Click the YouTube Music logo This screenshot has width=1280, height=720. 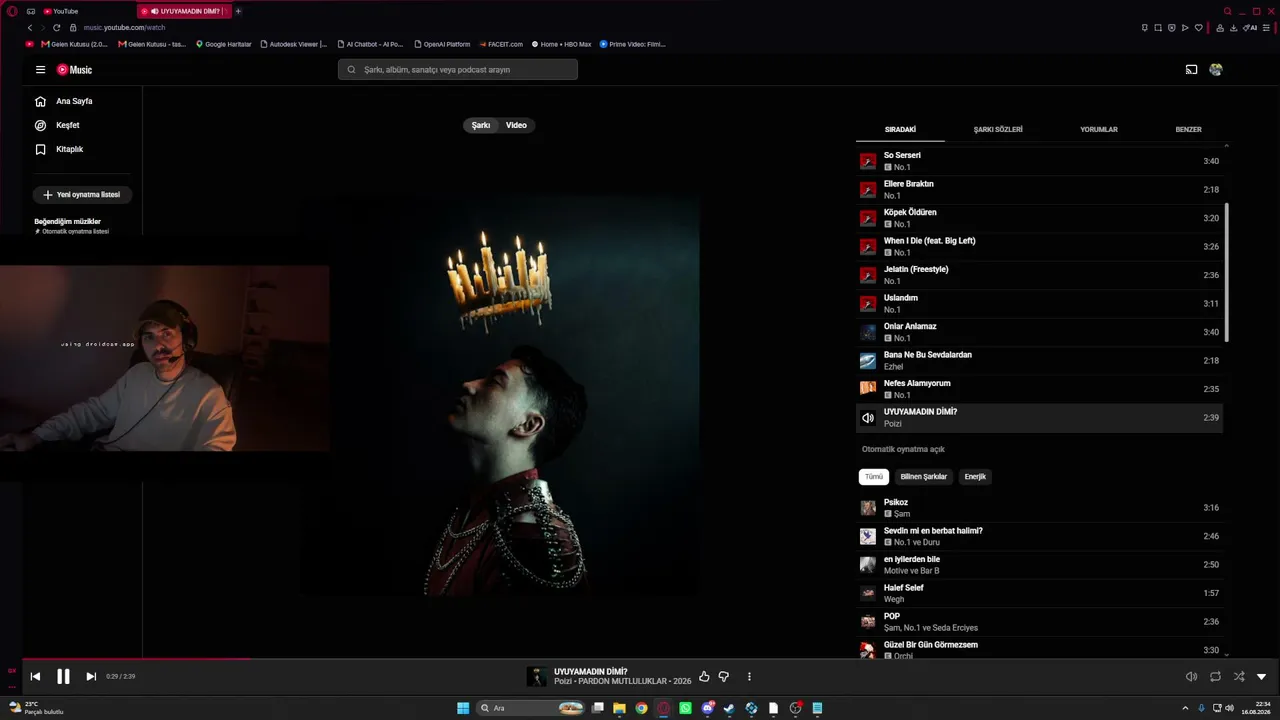[74, 70]
